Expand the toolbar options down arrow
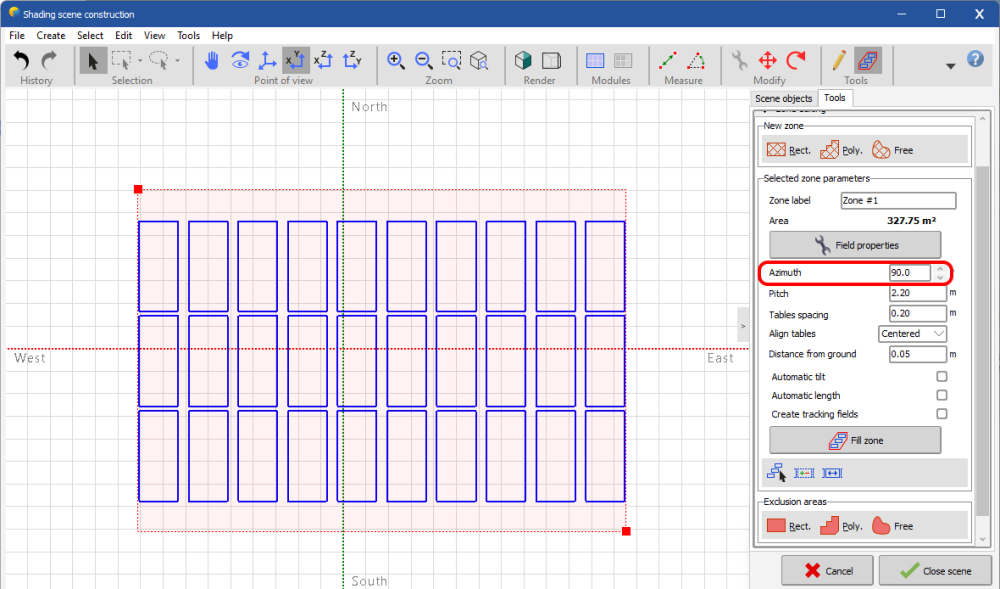1000x589 pixels. click(950, 66)
